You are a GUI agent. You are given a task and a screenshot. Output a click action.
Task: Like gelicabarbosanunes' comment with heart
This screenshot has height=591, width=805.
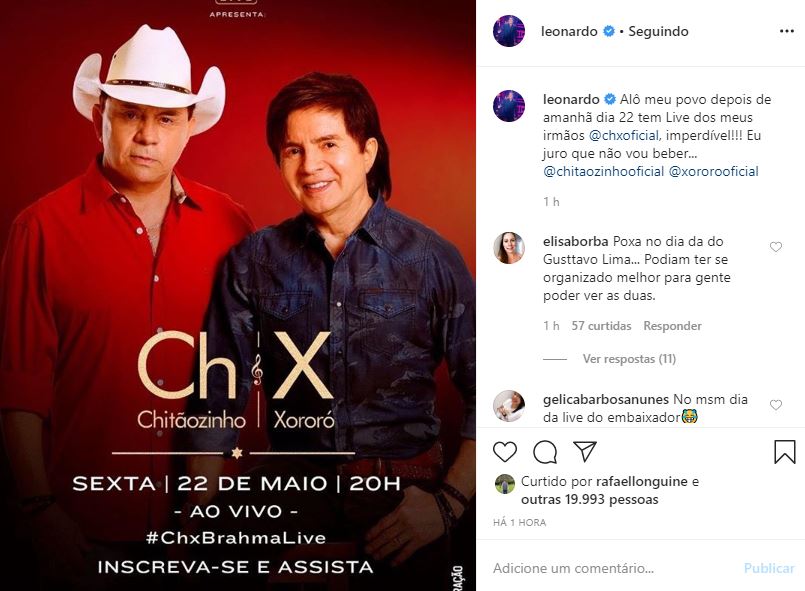pyautogui.click(x=776, y=405)
